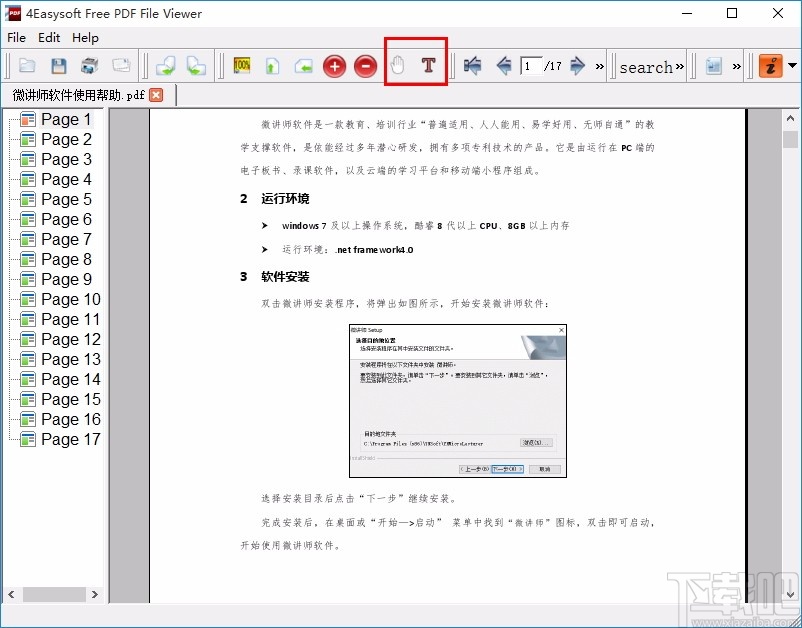This screenshot has height=628, width=802.
Task: Open the Help menu
Action: (x=85, y=38)
